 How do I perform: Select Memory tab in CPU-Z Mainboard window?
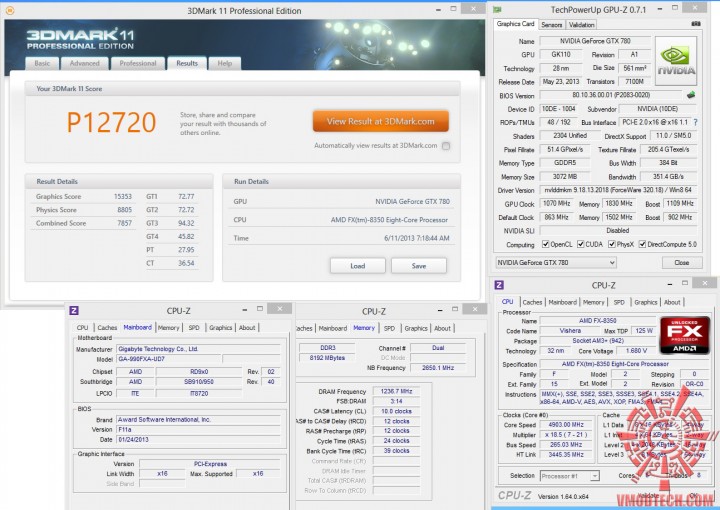(169, 327)
